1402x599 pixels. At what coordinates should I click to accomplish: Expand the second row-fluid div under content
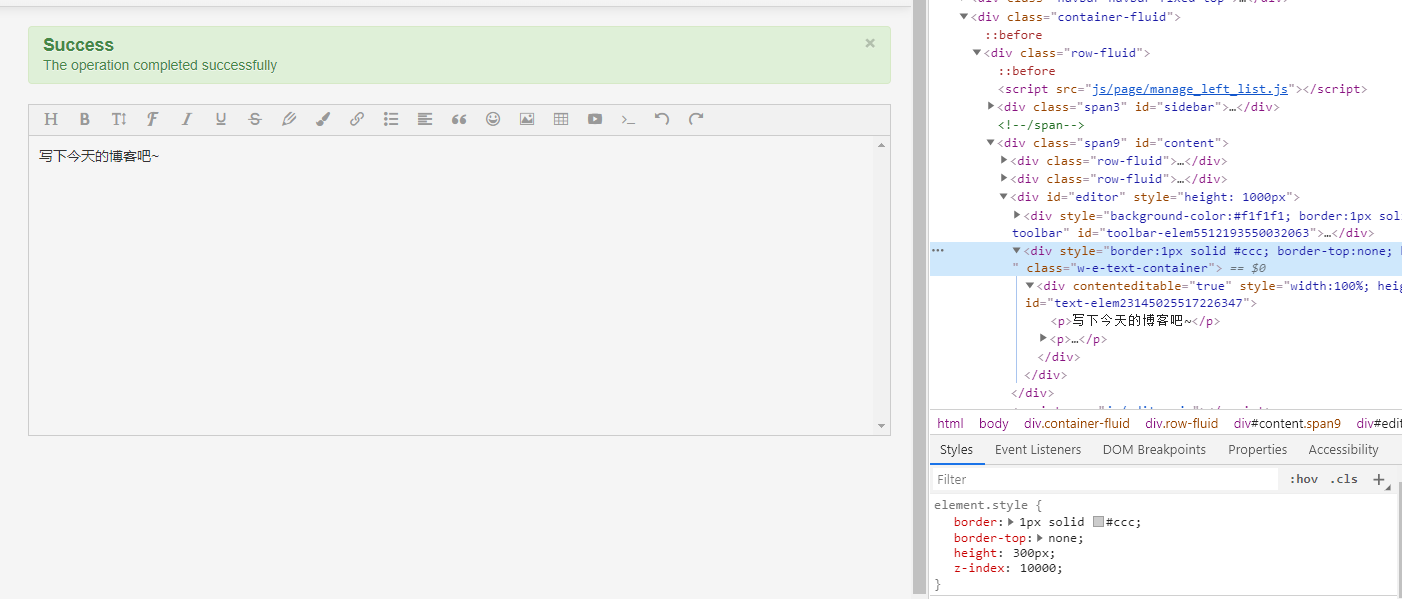(1004, 179)
